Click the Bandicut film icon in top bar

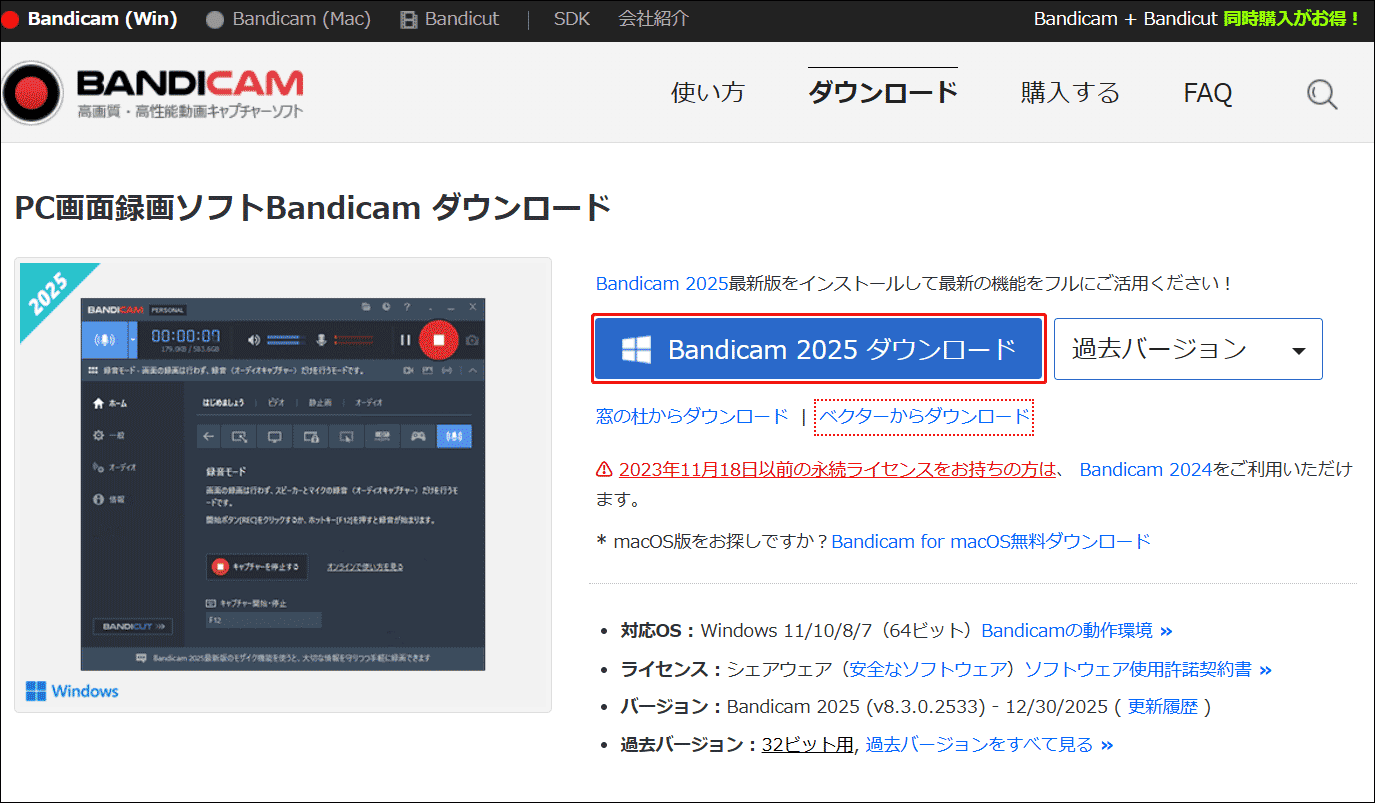(408, 20)
